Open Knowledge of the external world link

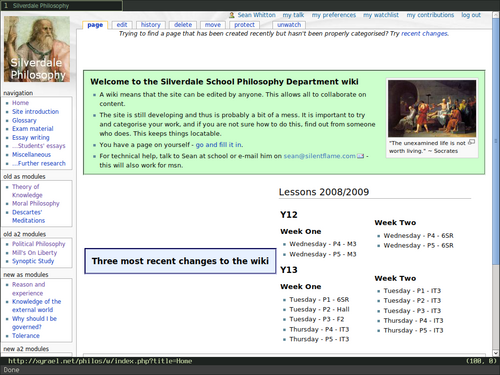37,306
